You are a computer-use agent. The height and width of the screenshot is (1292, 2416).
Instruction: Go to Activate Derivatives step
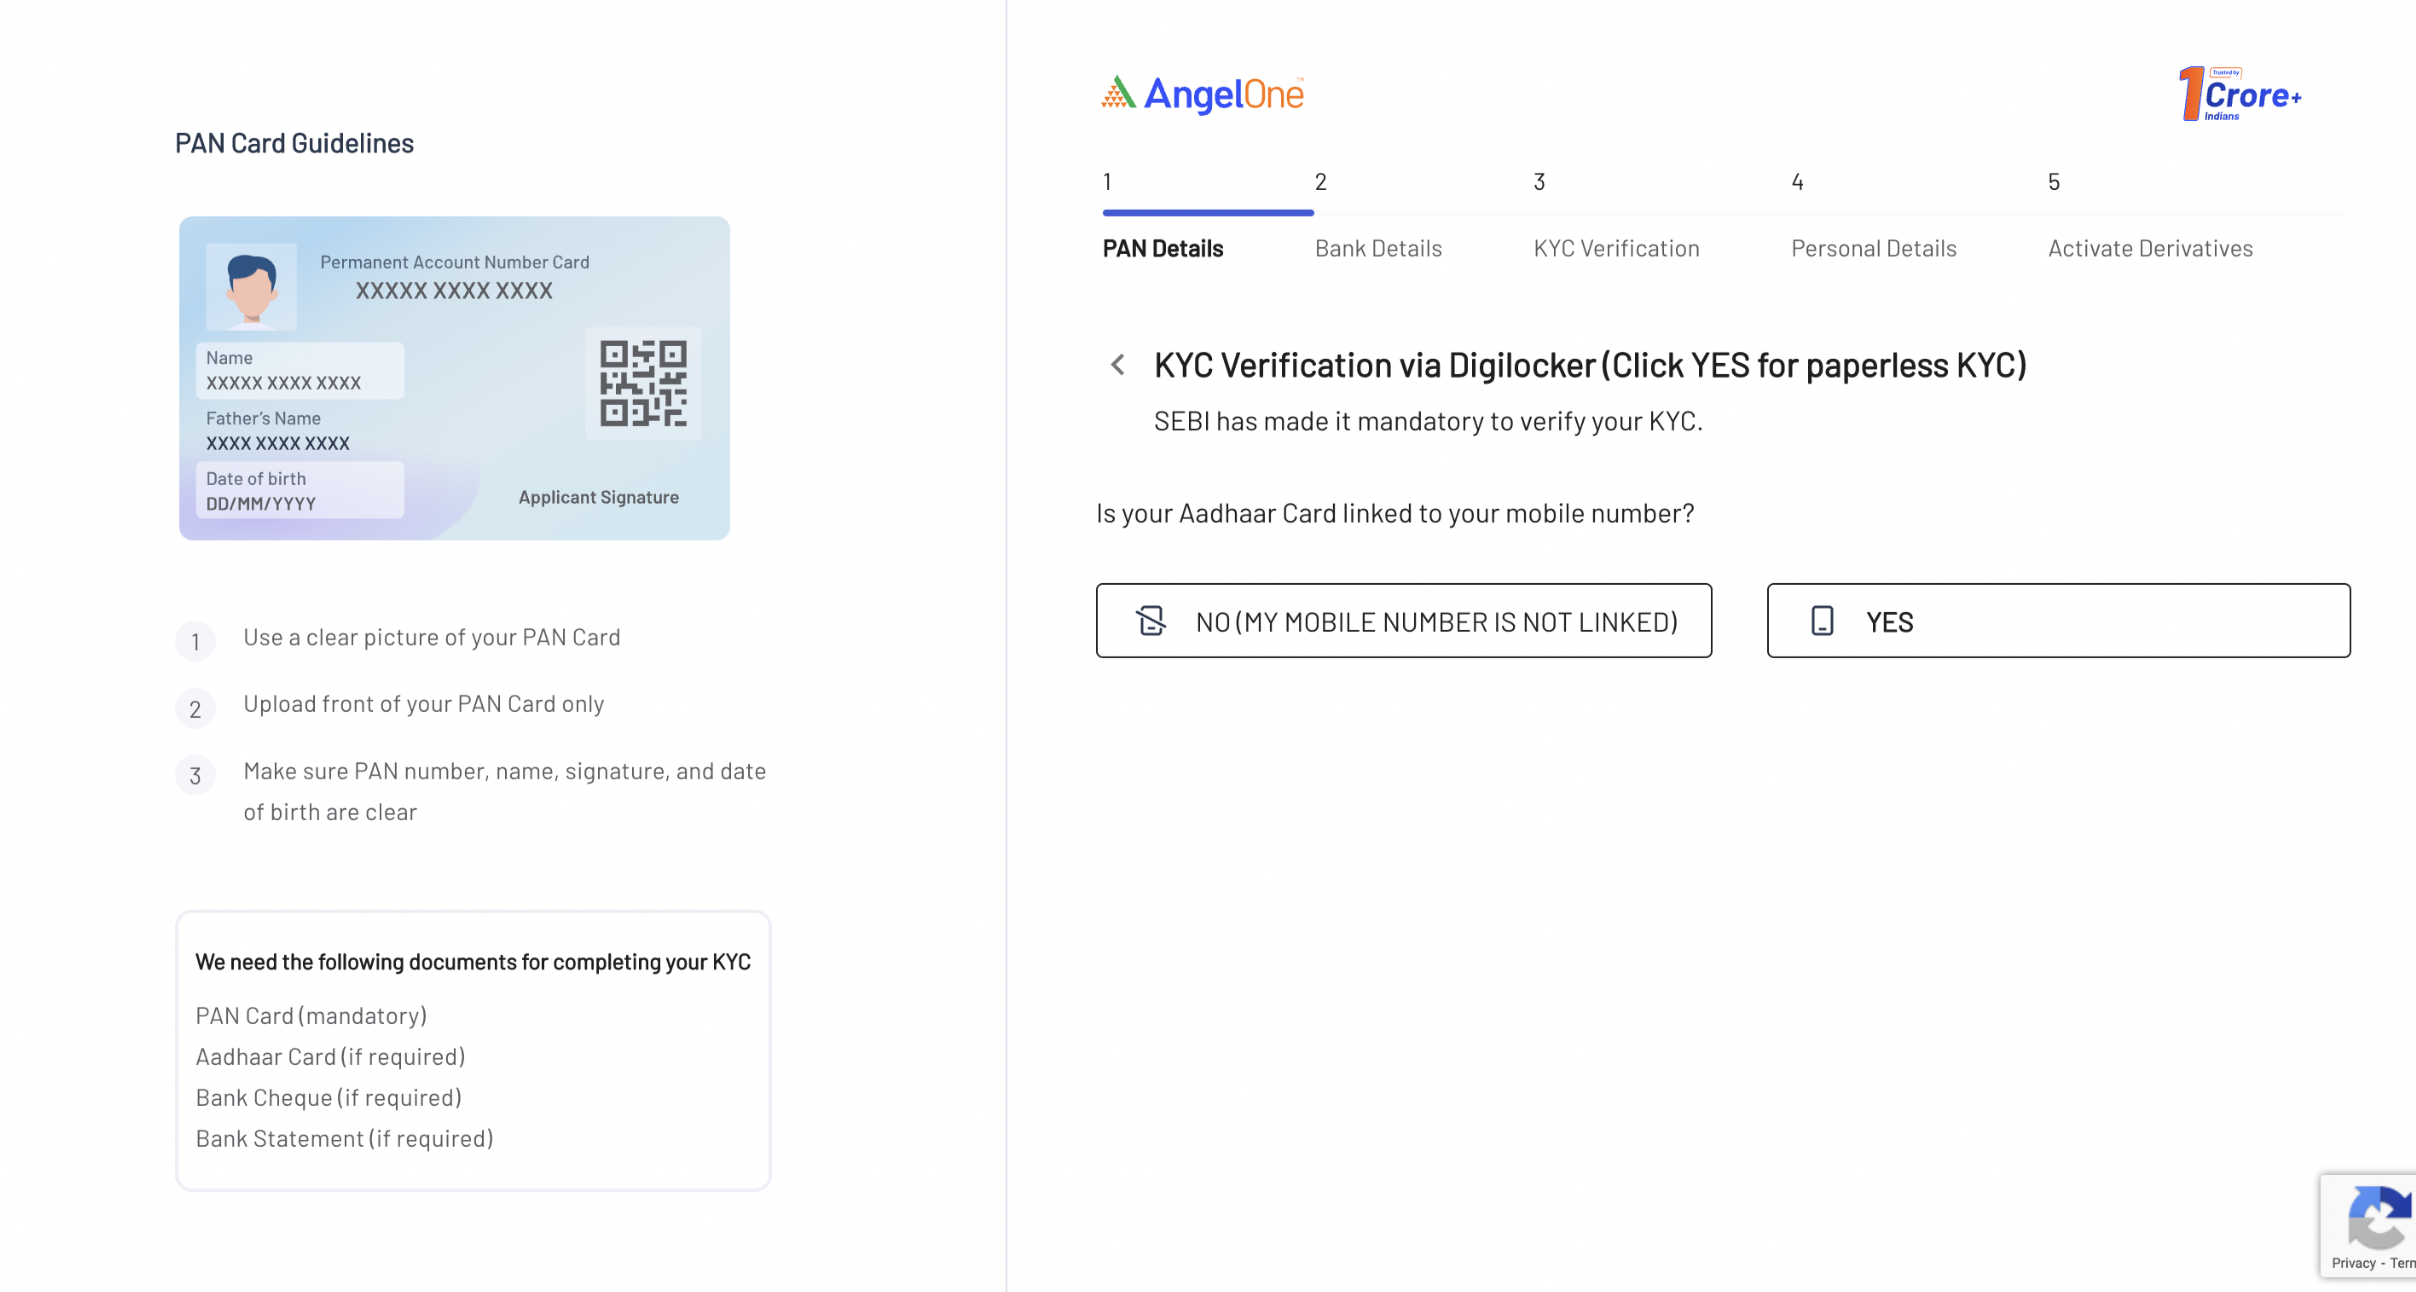tap(2150, 249)
